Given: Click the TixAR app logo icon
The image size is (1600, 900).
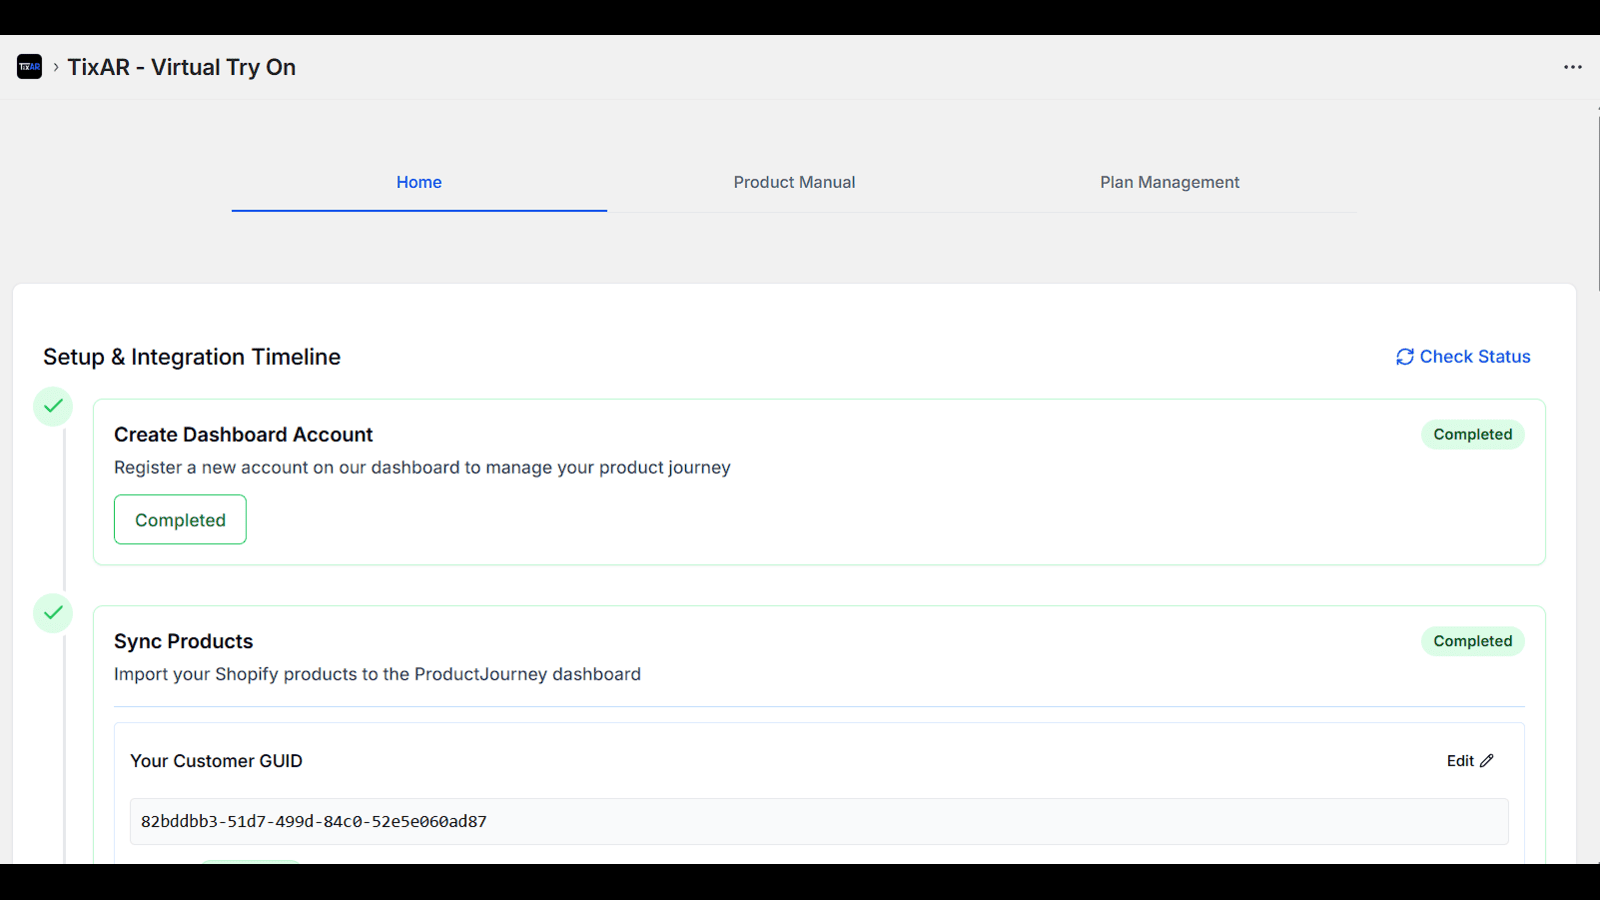Looking at the screenshot, I should point(29,67).
